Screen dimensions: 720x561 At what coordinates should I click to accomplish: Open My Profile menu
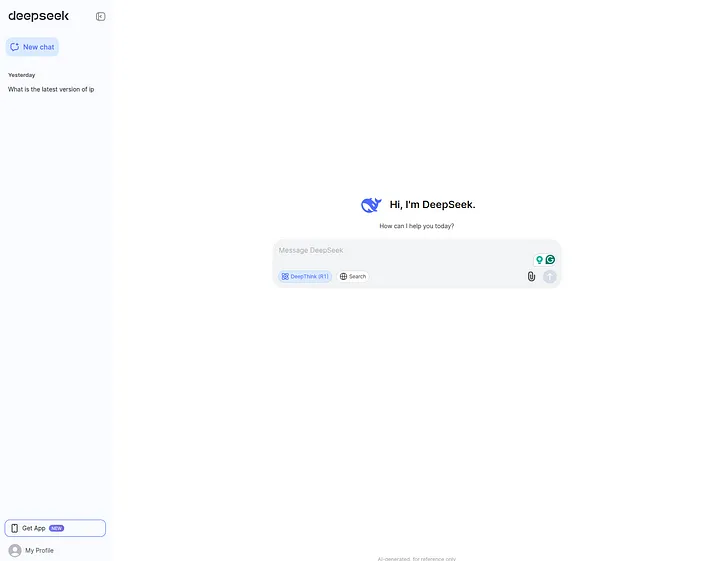(x=39, y=550)
